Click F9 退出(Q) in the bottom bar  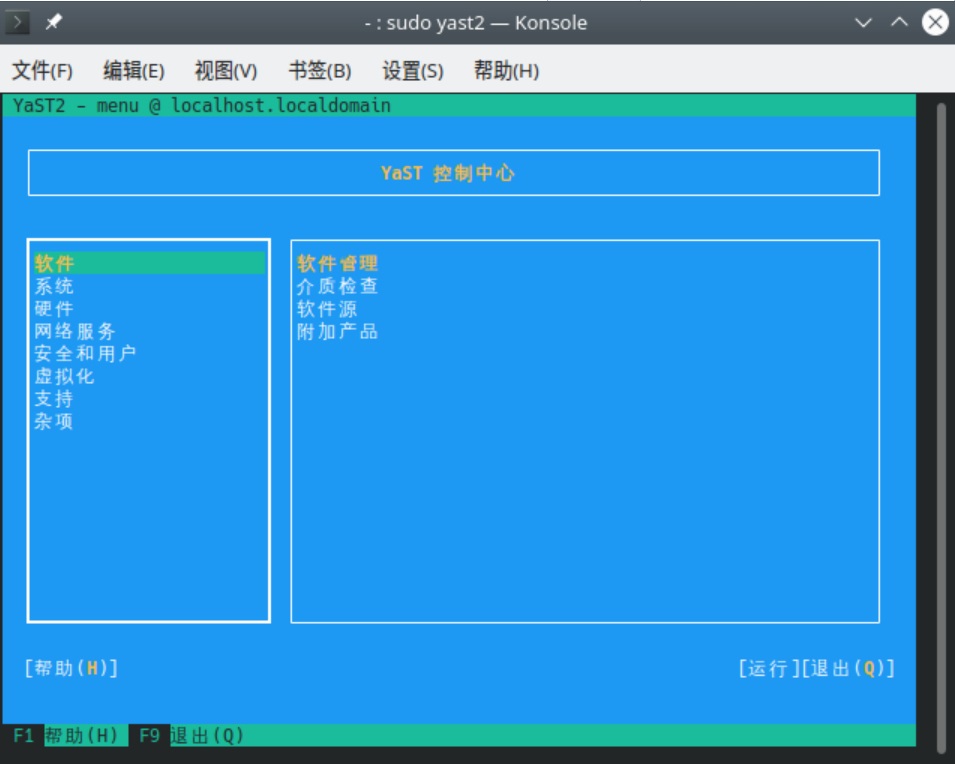pyautogui.click(x=191, y=735)
